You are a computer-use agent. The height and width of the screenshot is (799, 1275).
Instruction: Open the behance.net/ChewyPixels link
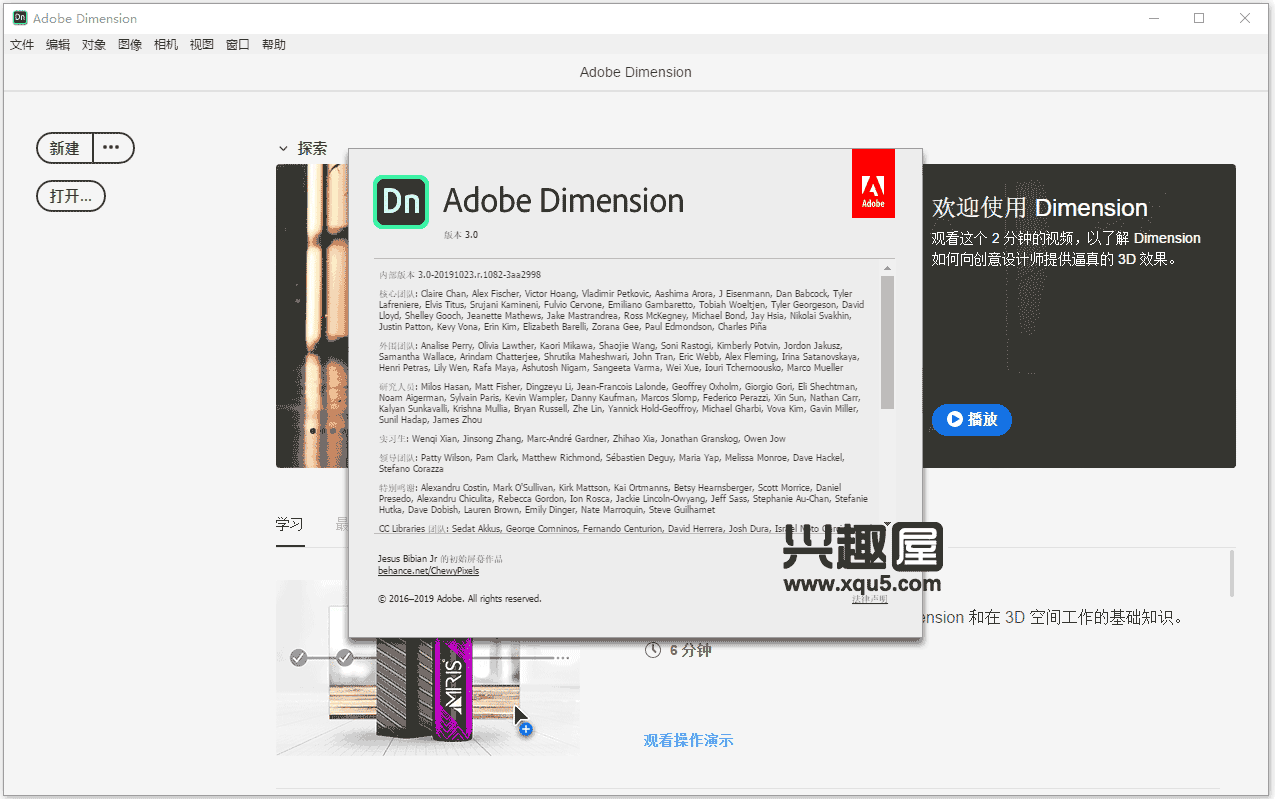coord(428,571)
